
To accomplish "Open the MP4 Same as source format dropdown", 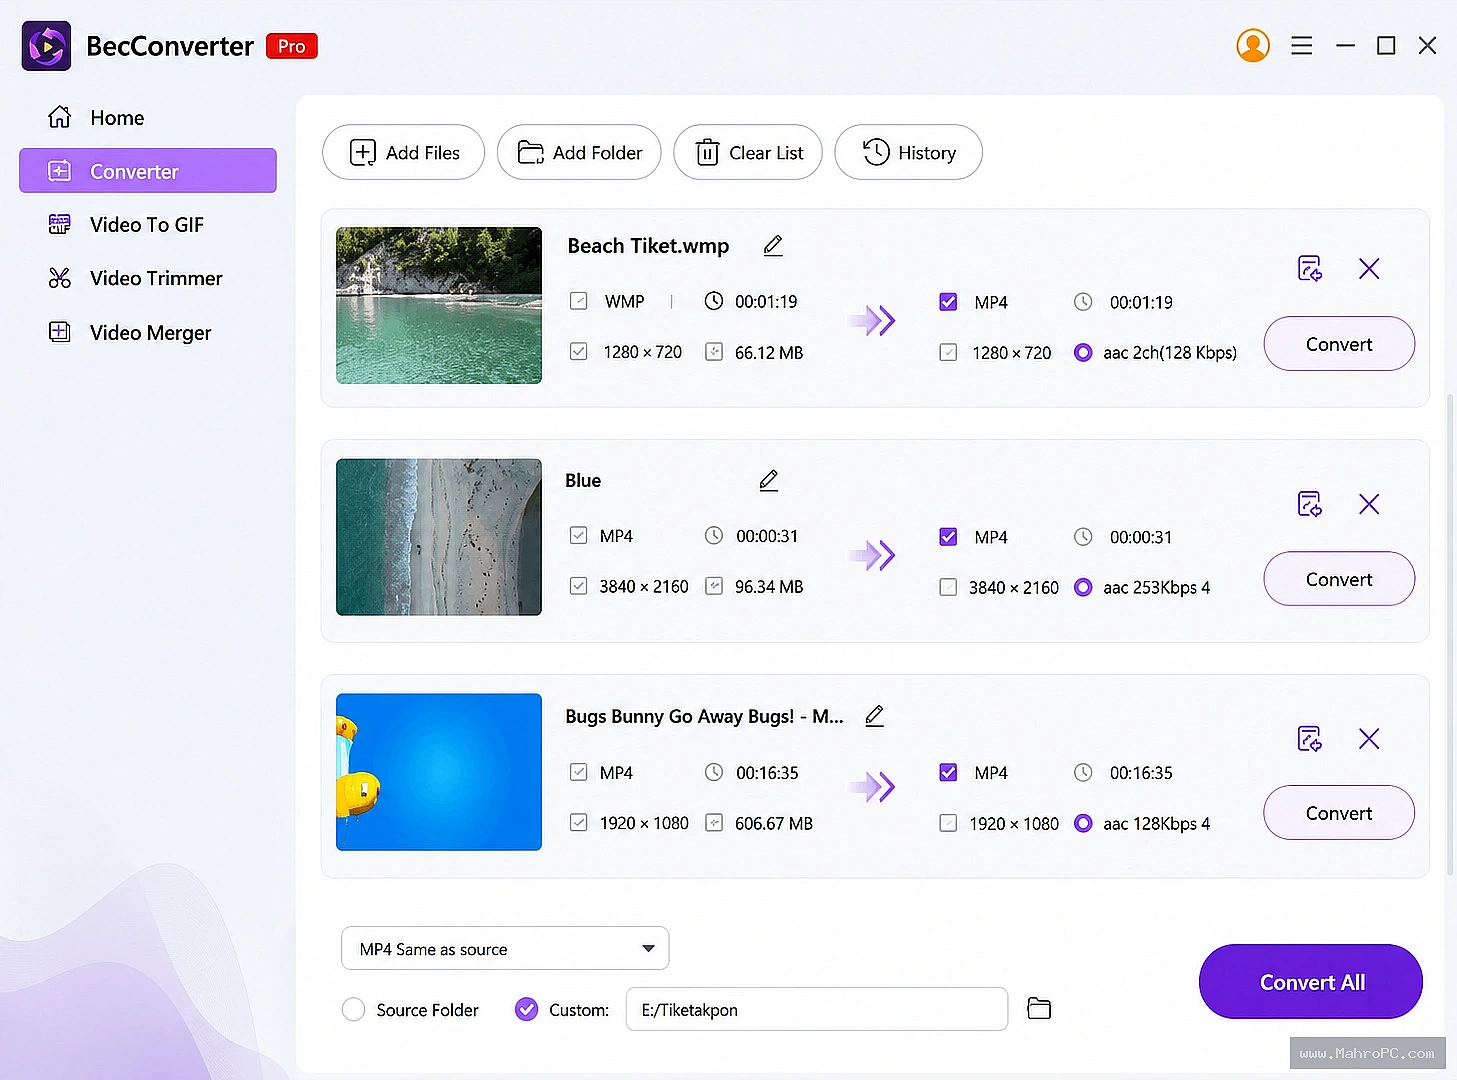I will click(x=505, y=949).
